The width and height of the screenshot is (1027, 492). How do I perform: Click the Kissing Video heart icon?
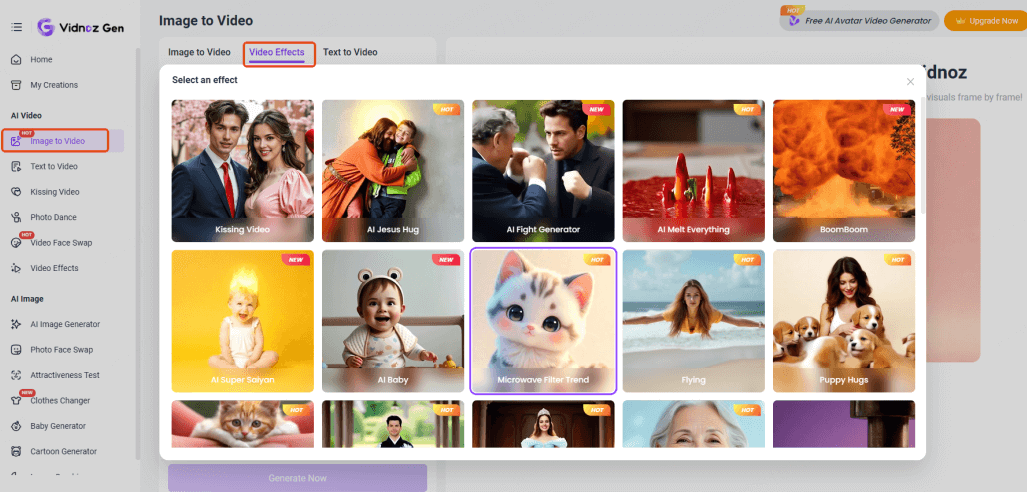click(x=16, y=192)
